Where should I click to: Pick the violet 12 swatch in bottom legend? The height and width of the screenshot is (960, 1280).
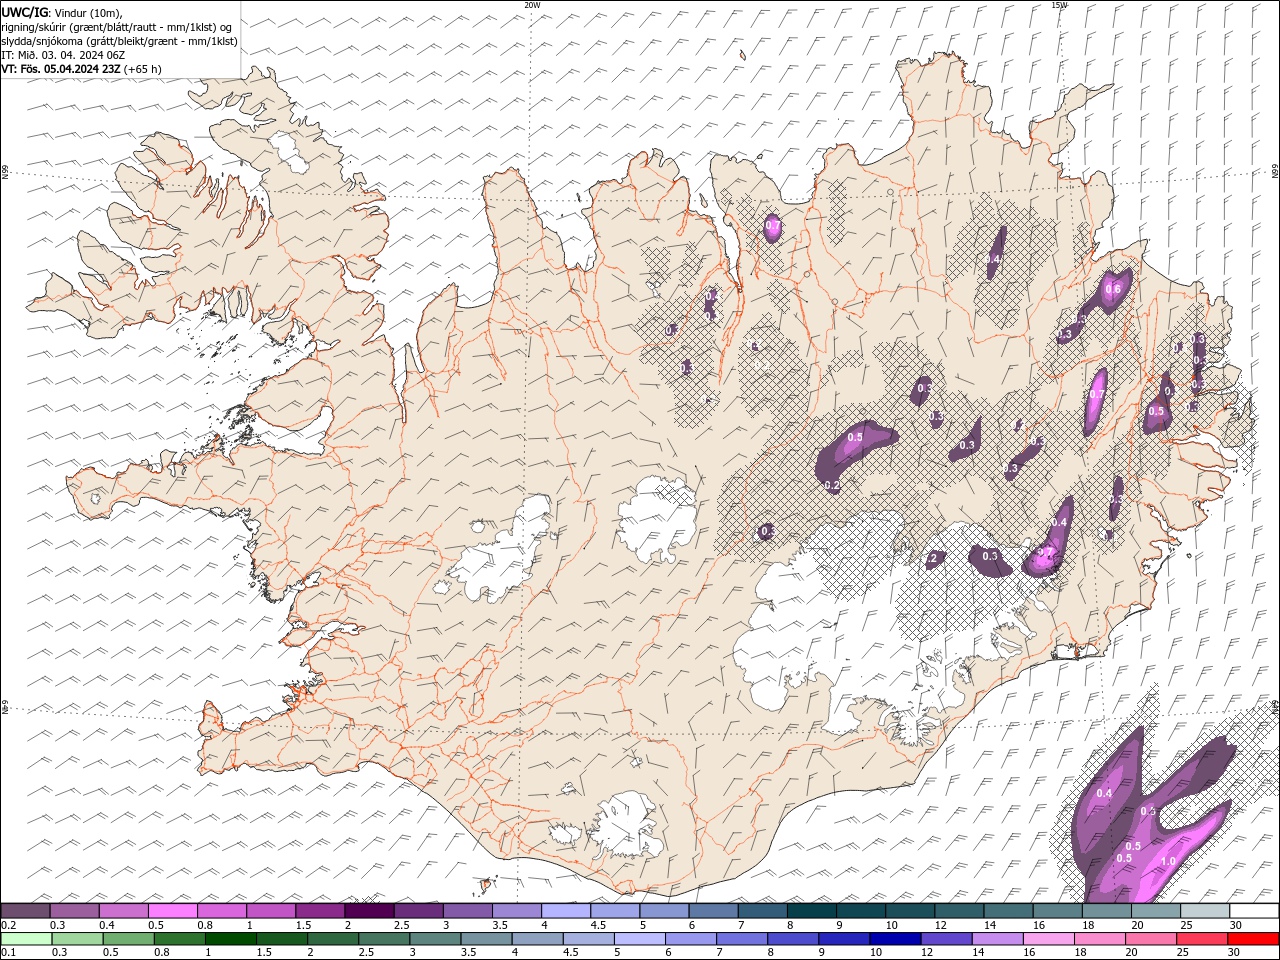point(945,939)
